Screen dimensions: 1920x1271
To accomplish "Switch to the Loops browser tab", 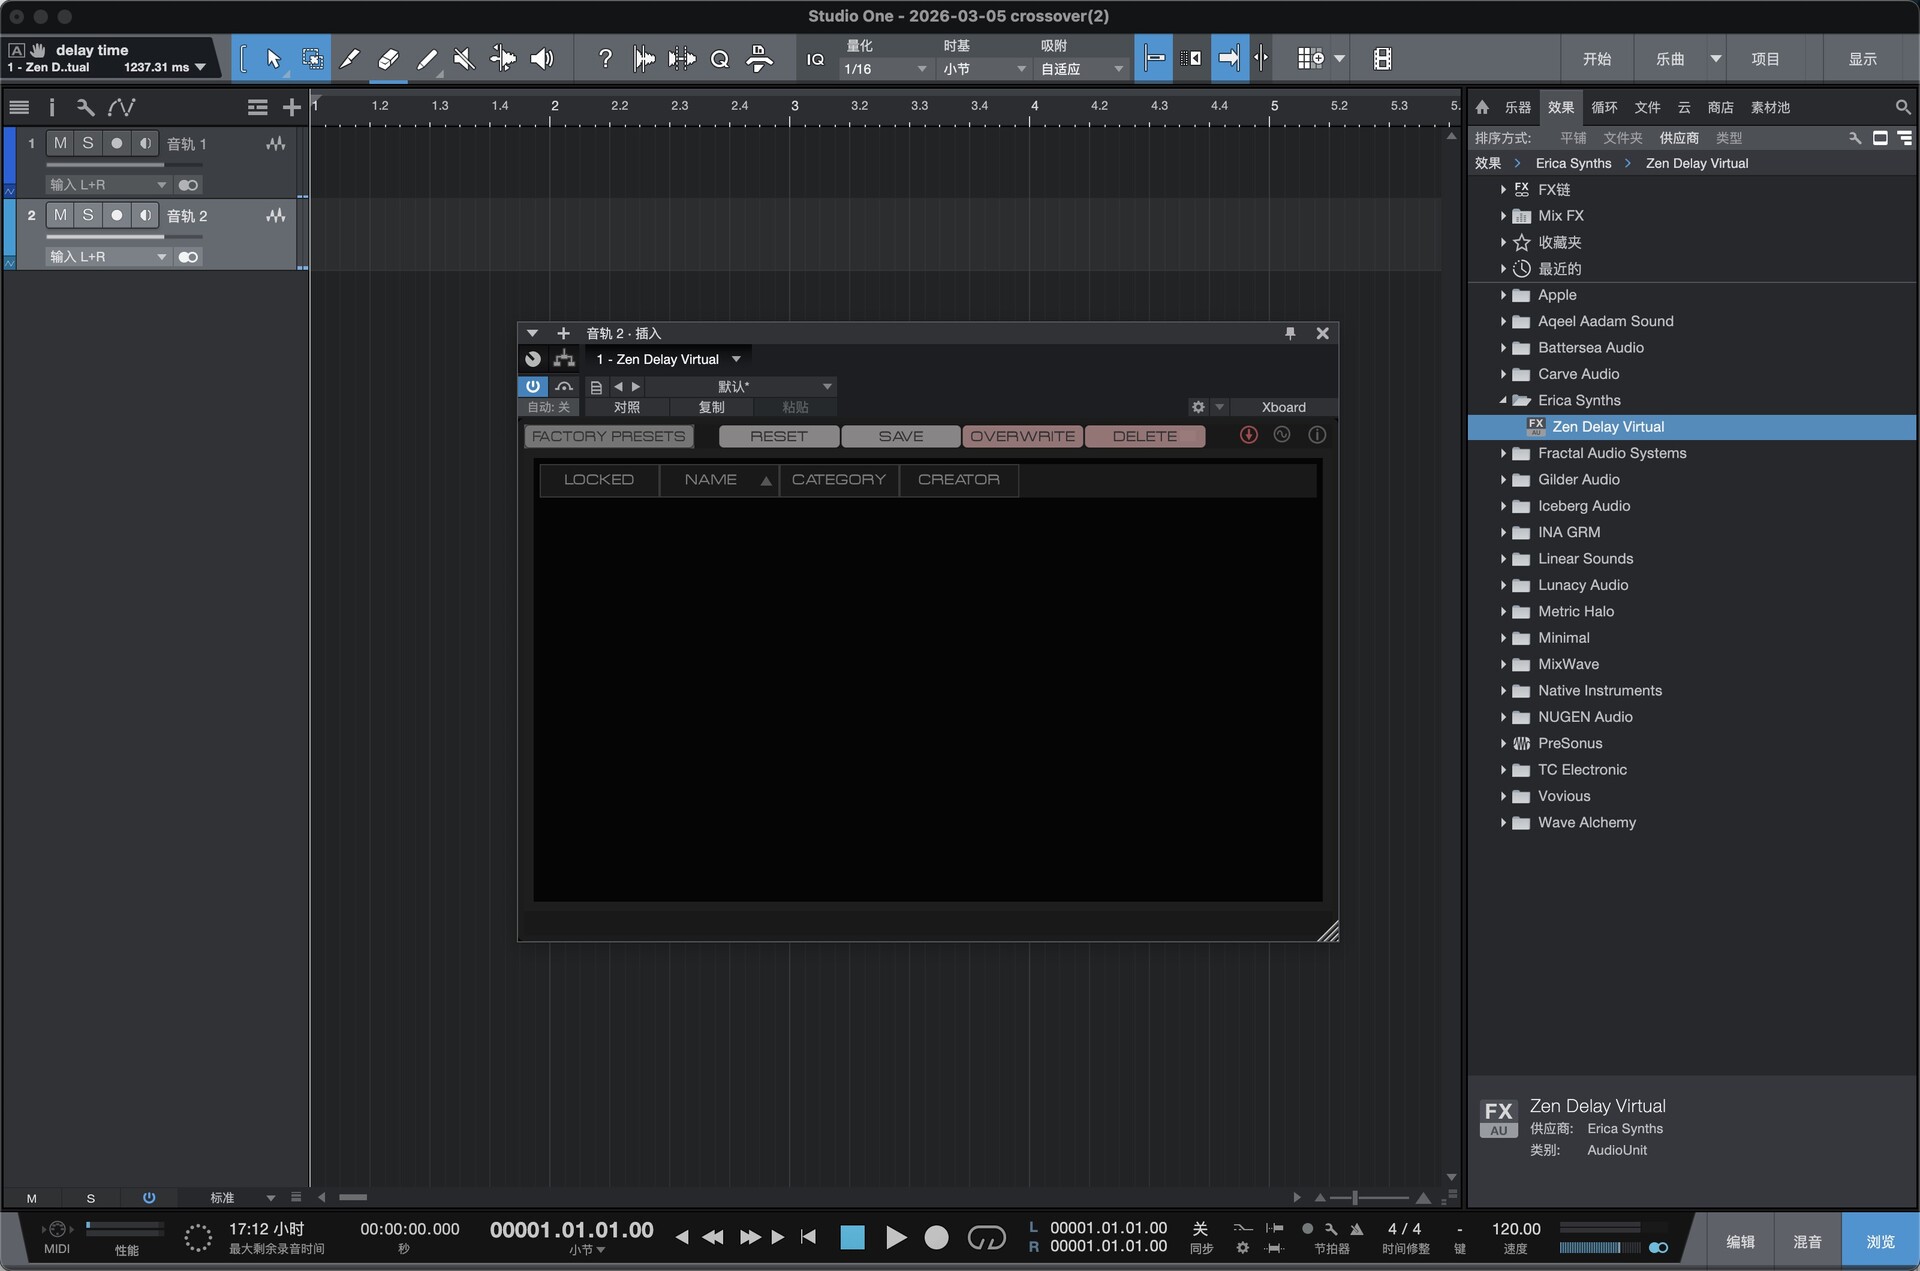I will coord(1604,107).
